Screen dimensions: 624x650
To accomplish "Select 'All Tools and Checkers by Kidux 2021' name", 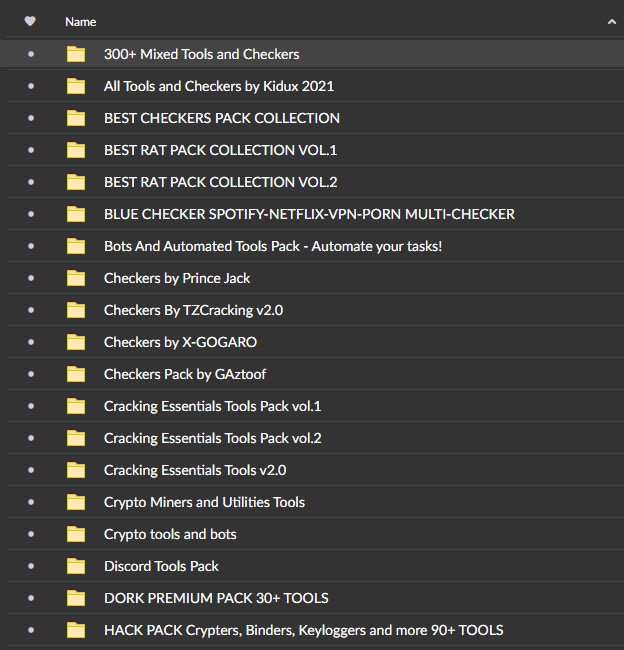I will (x=219, y=86).
